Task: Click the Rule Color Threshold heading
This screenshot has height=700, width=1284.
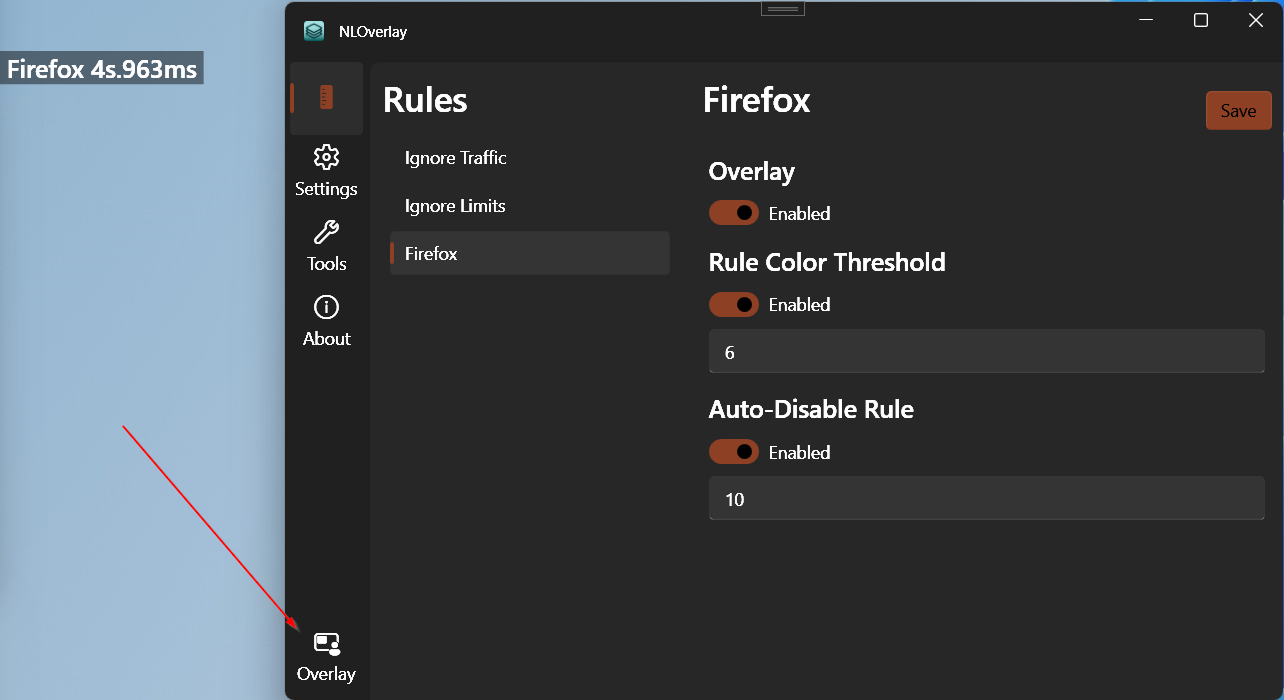Action: pyautogui.click(x=827, y=262)
